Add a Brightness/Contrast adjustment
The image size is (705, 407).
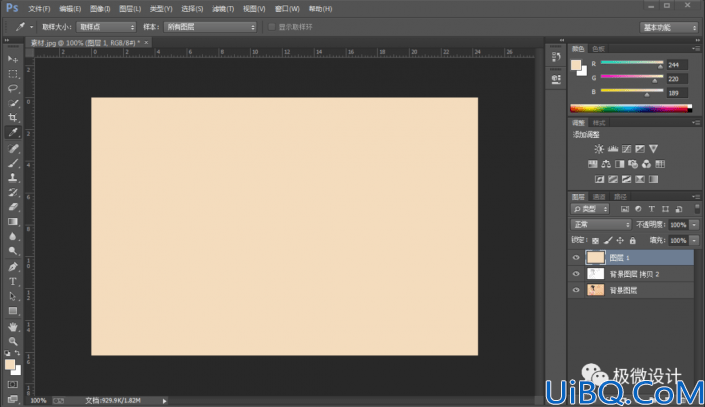click(x=599, y=149)
